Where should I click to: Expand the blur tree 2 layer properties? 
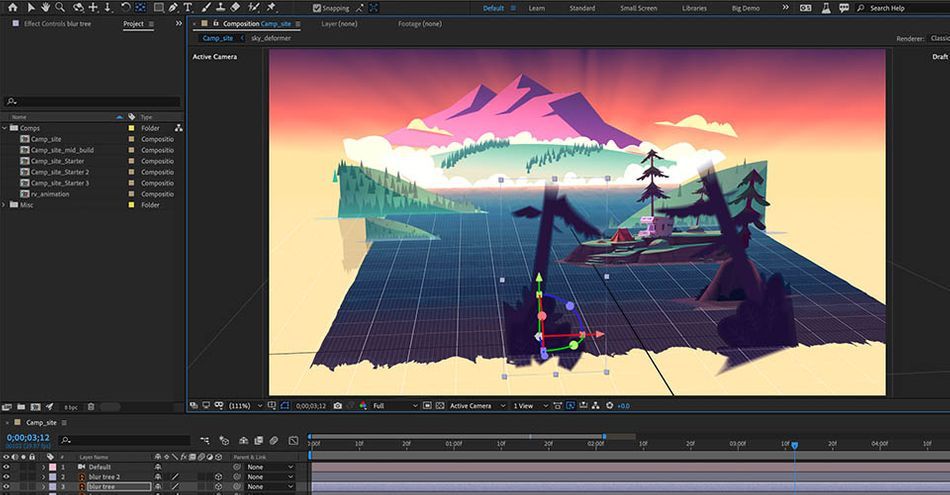(x=43, y=477)
